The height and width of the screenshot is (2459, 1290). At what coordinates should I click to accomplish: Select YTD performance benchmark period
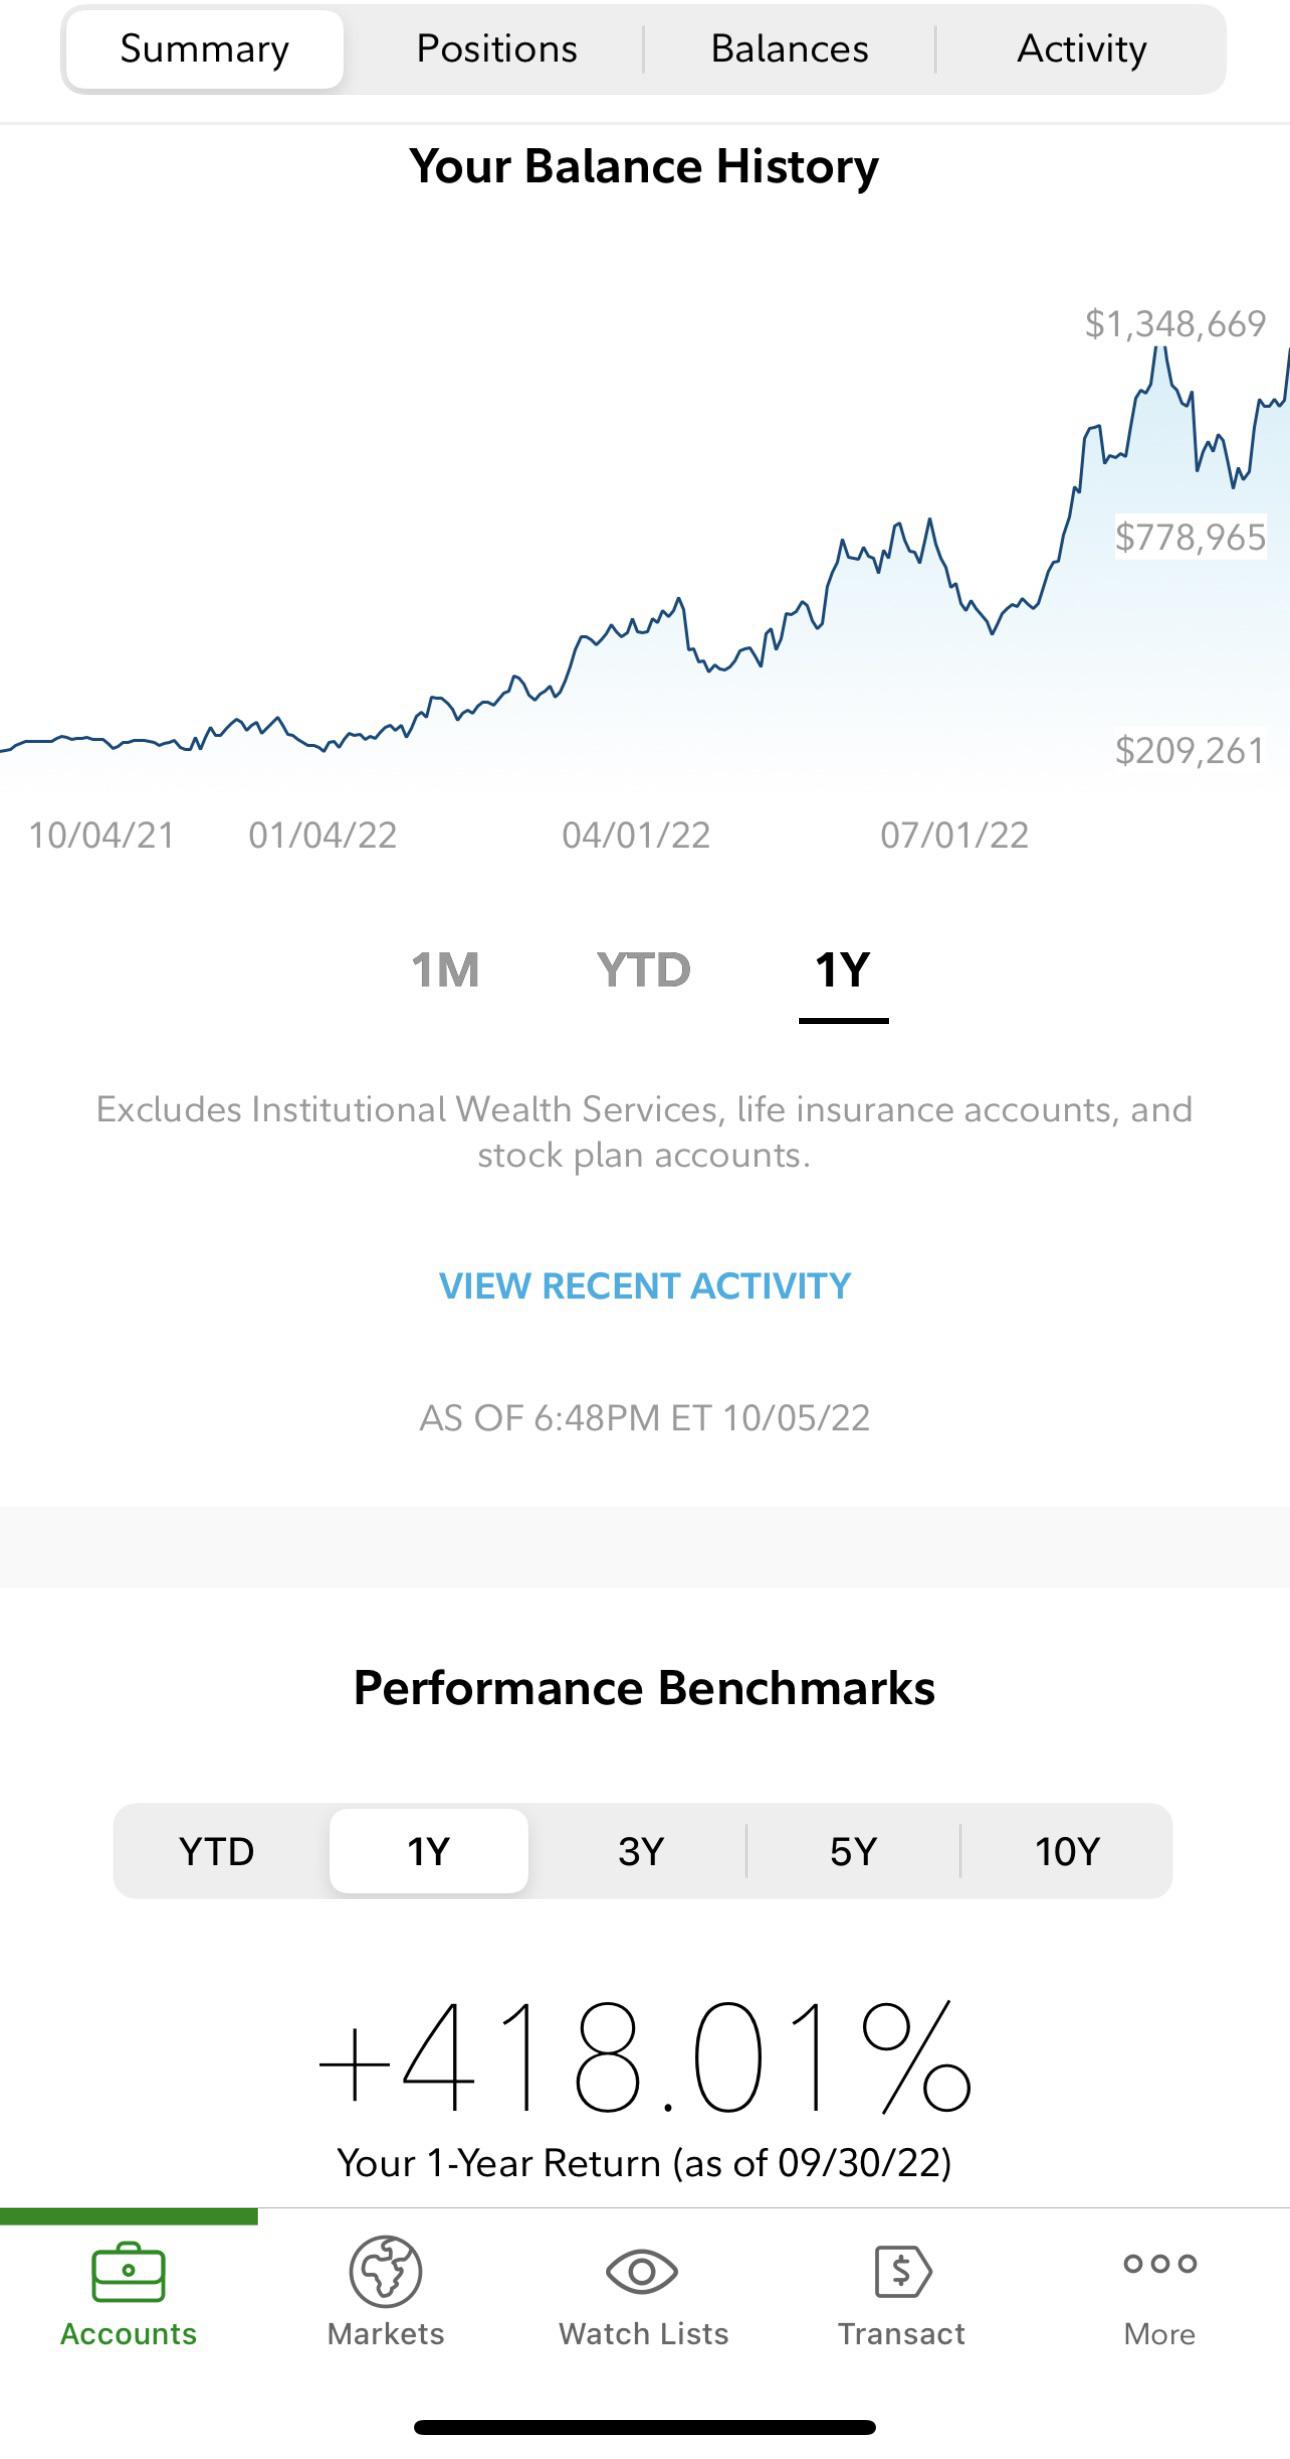click(217, 1852)
